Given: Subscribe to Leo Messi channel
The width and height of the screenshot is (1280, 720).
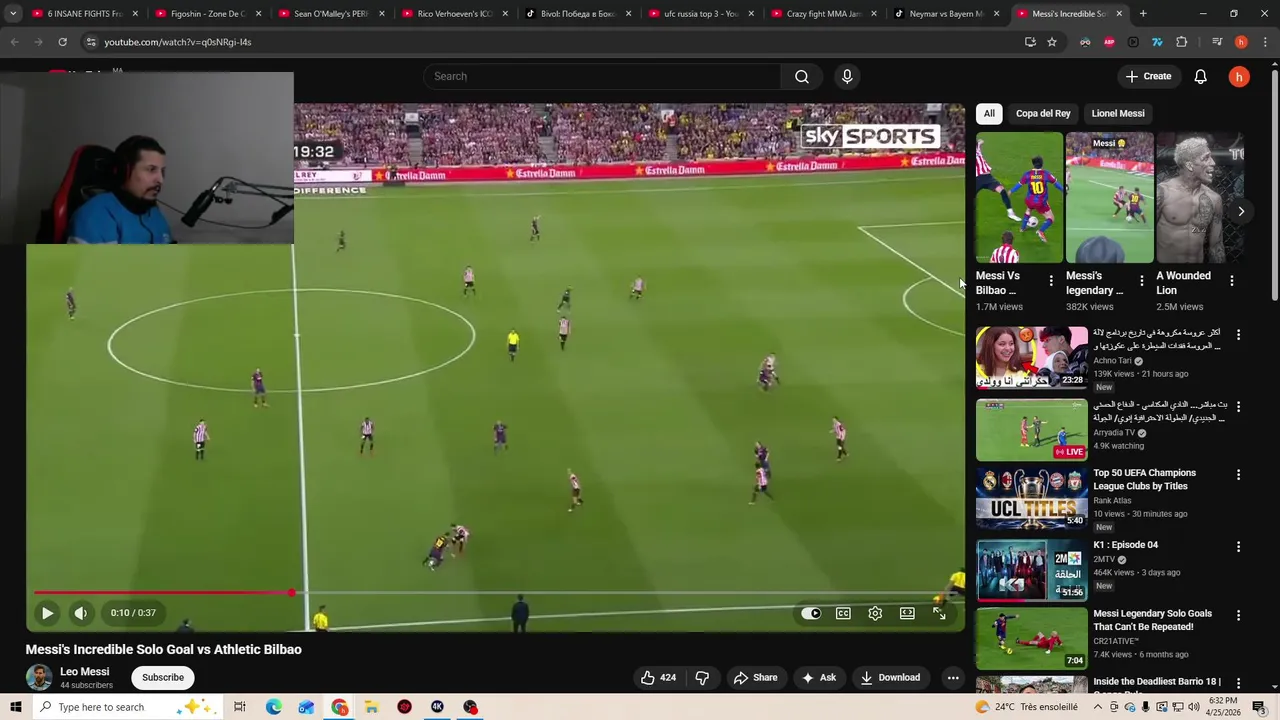Looking at the screenshot, I should (163, 677).
